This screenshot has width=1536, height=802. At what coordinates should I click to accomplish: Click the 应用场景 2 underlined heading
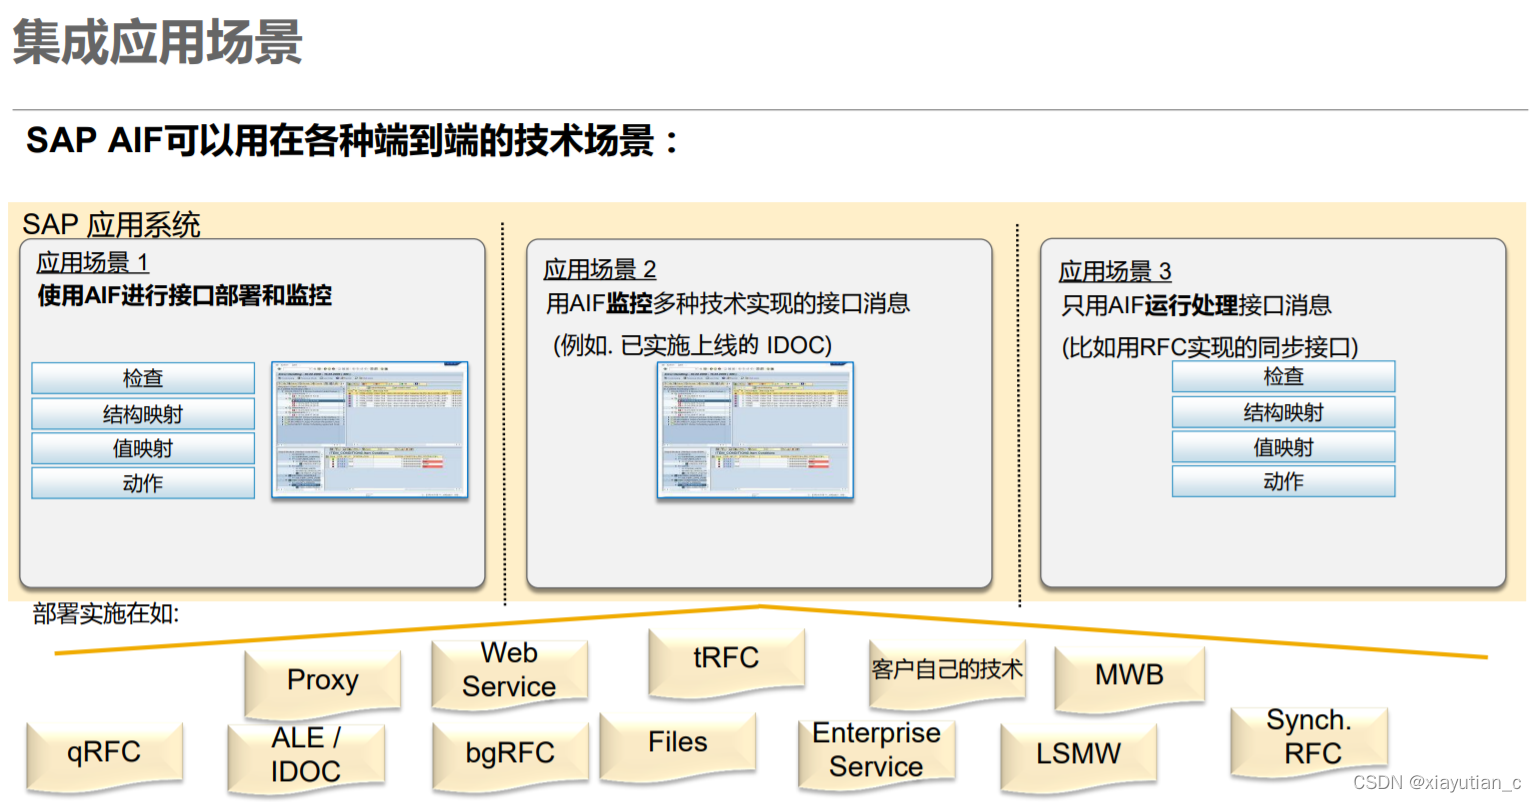600,269
